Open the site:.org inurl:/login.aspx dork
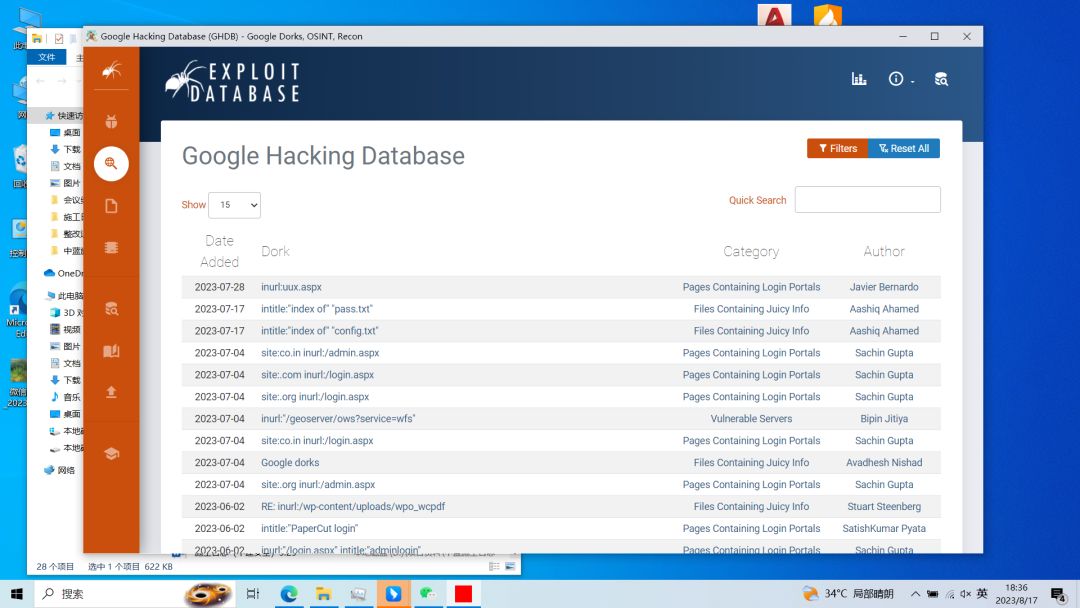 (315, 397)
